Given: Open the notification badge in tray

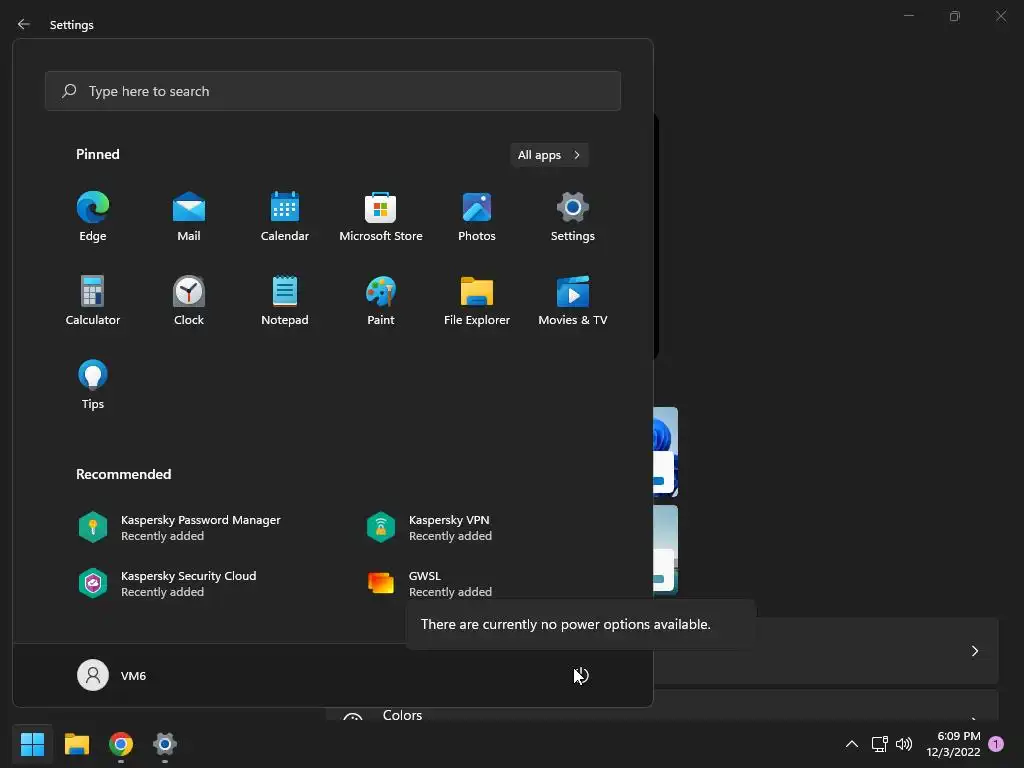Looking at the screenshot, I should tap(996, 744).
